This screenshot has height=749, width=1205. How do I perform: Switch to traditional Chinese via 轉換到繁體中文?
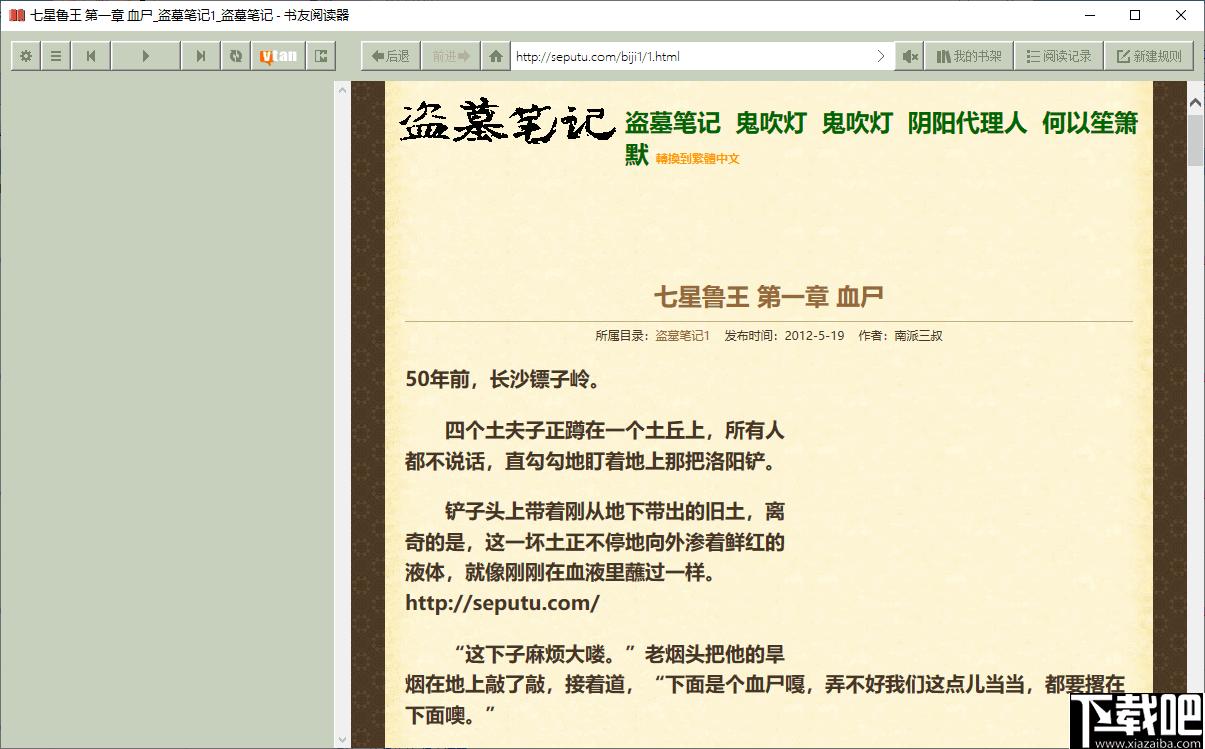tap(698, 158)
